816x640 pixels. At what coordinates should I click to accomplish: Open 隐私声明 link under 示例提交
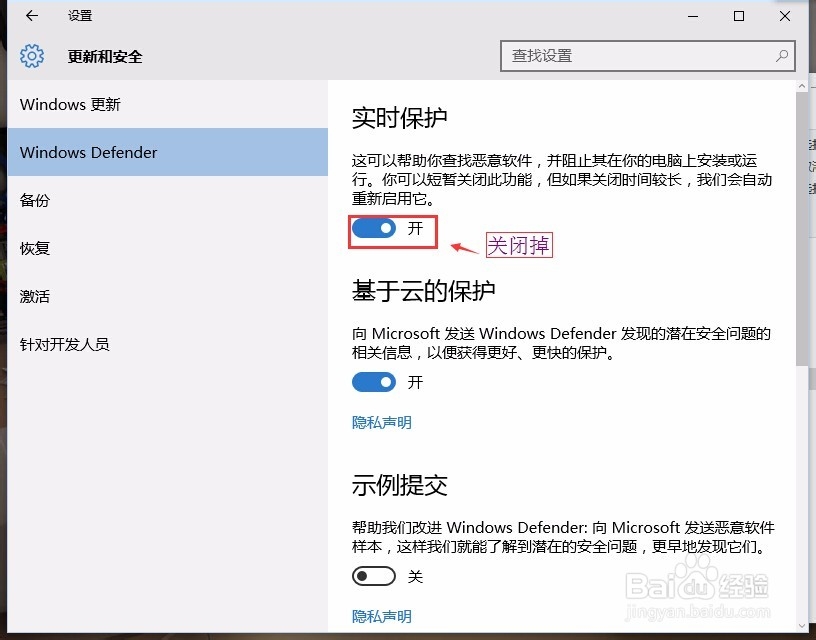point(381,616)
